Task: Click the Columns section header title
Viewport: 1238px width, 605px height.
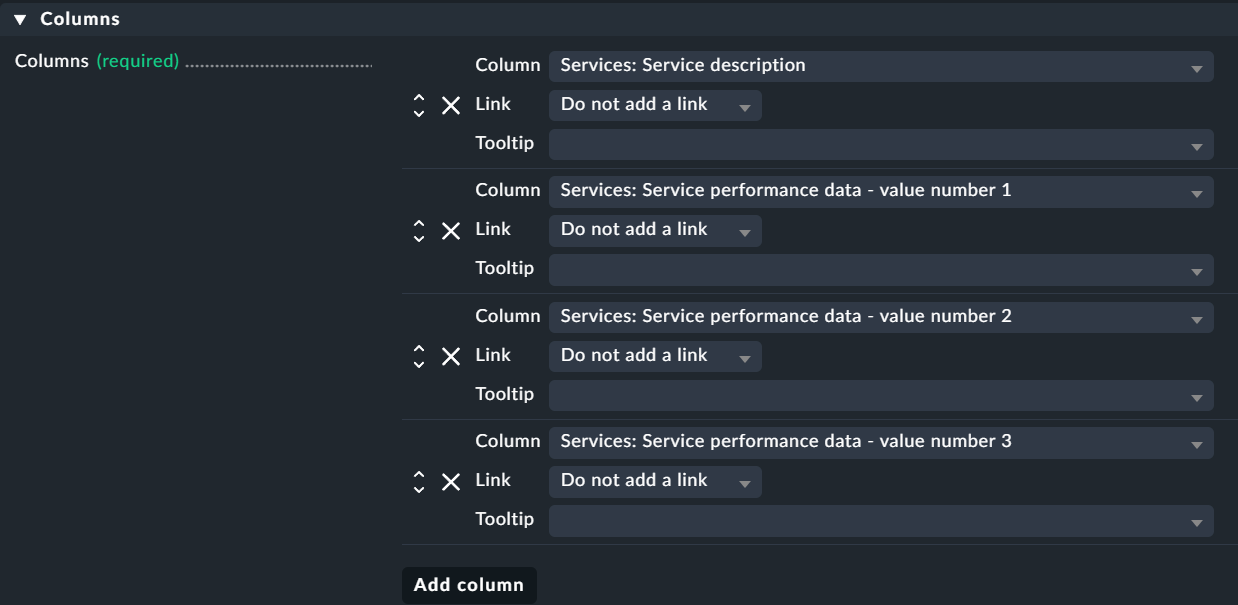Action: click(80, 19)
